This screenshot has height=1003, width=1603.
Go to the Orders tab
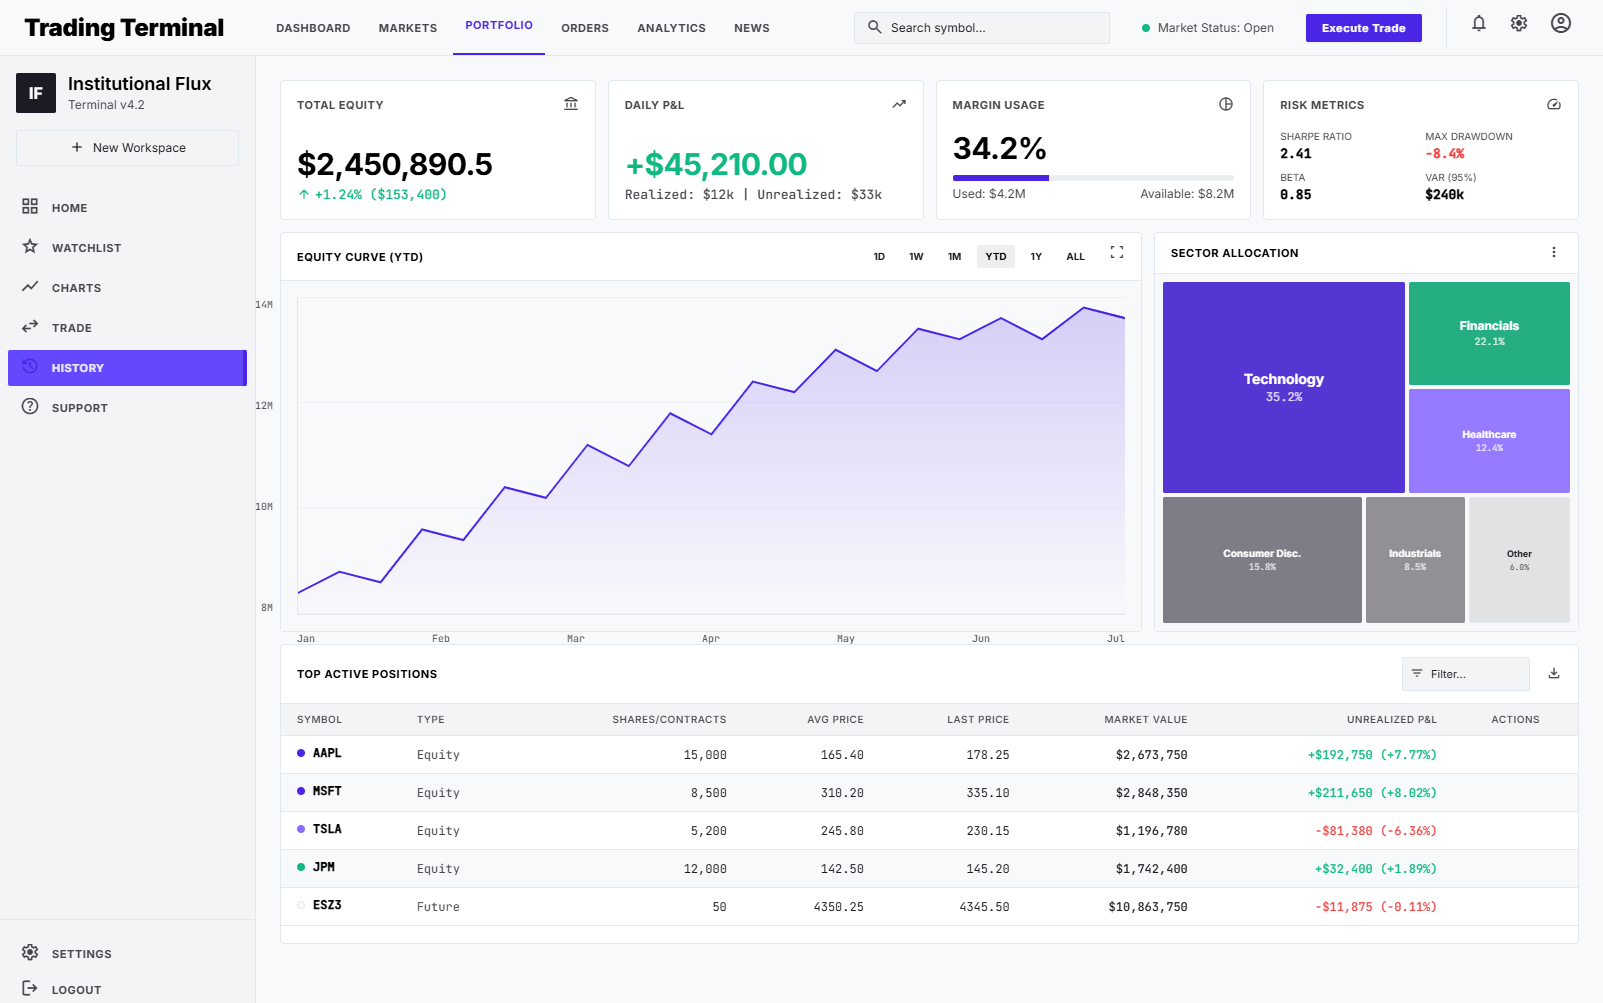pyautogui.click(x=585, y=28)
